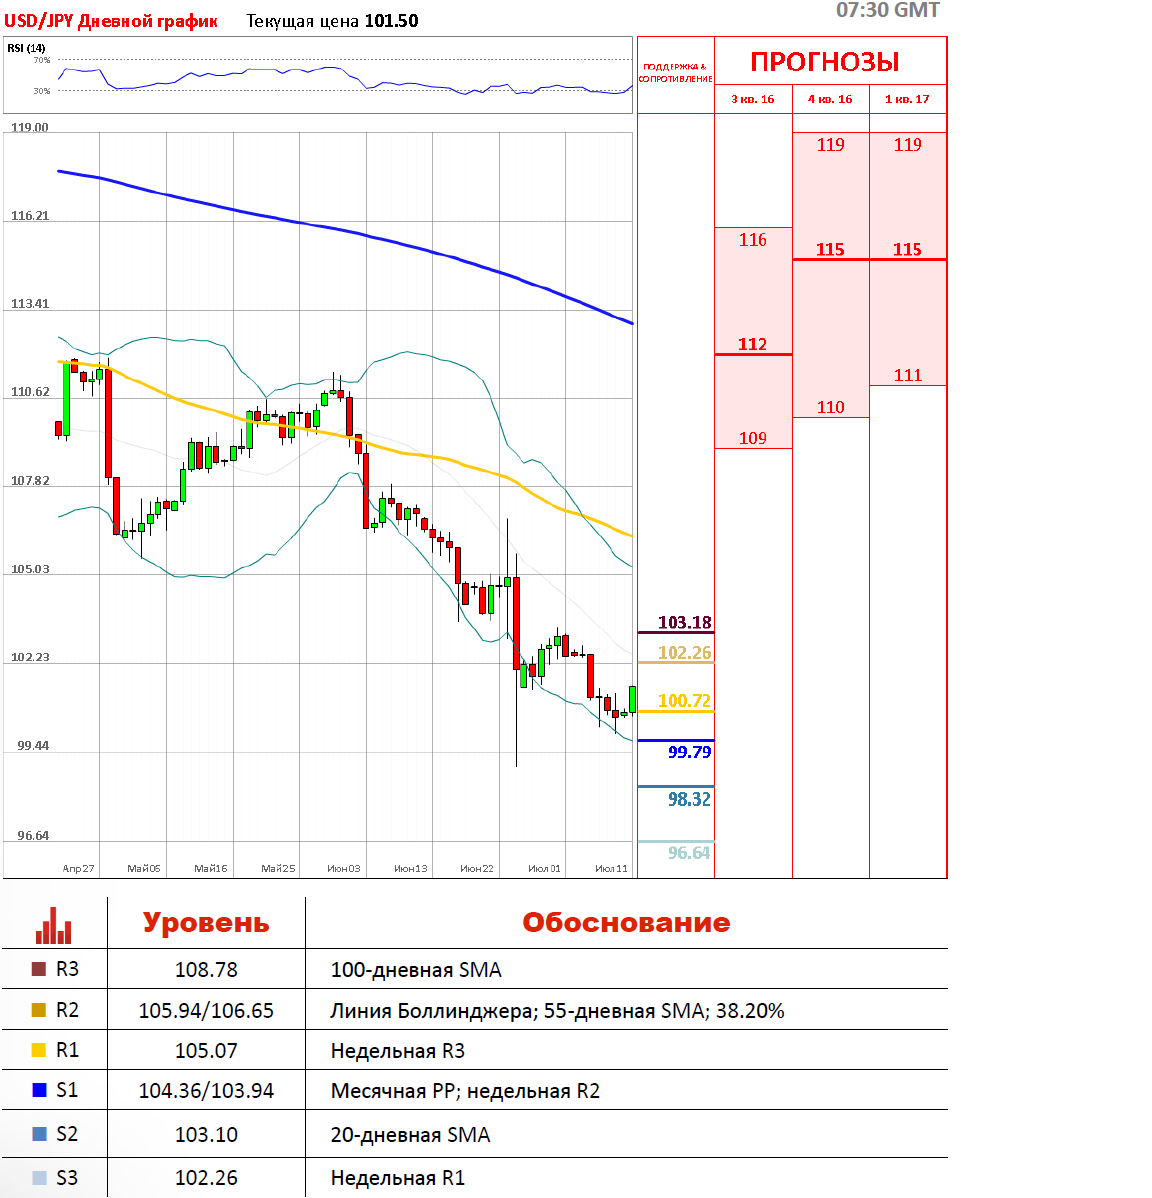Click the R3 dark red color swatch
Screen dimensions: 1152x1198
39,969
